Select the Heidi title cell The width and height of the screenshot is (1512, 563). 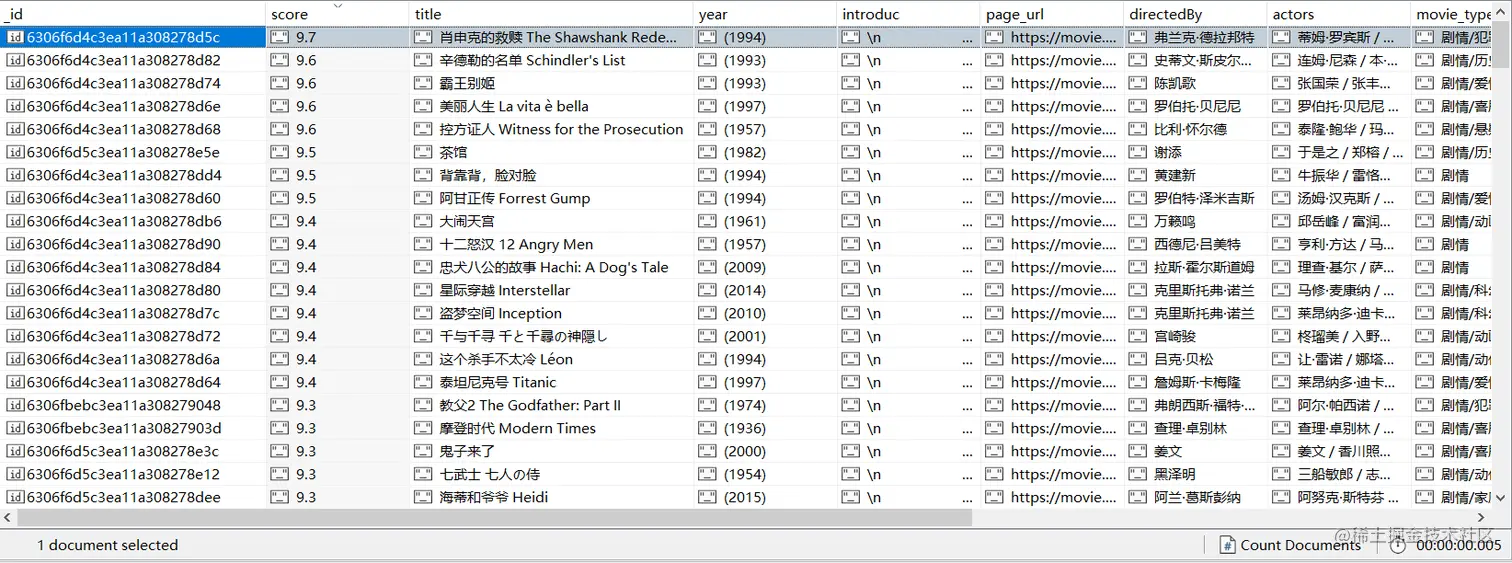pos(551,497)
